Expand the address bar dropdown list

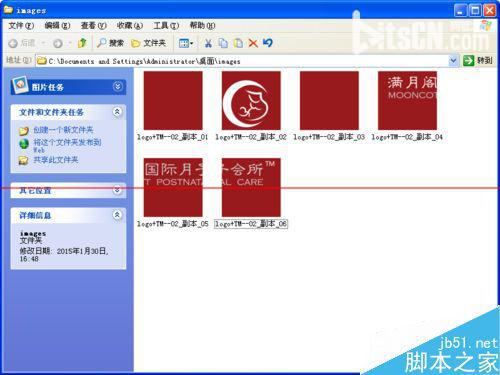click(x=453, y=61)
